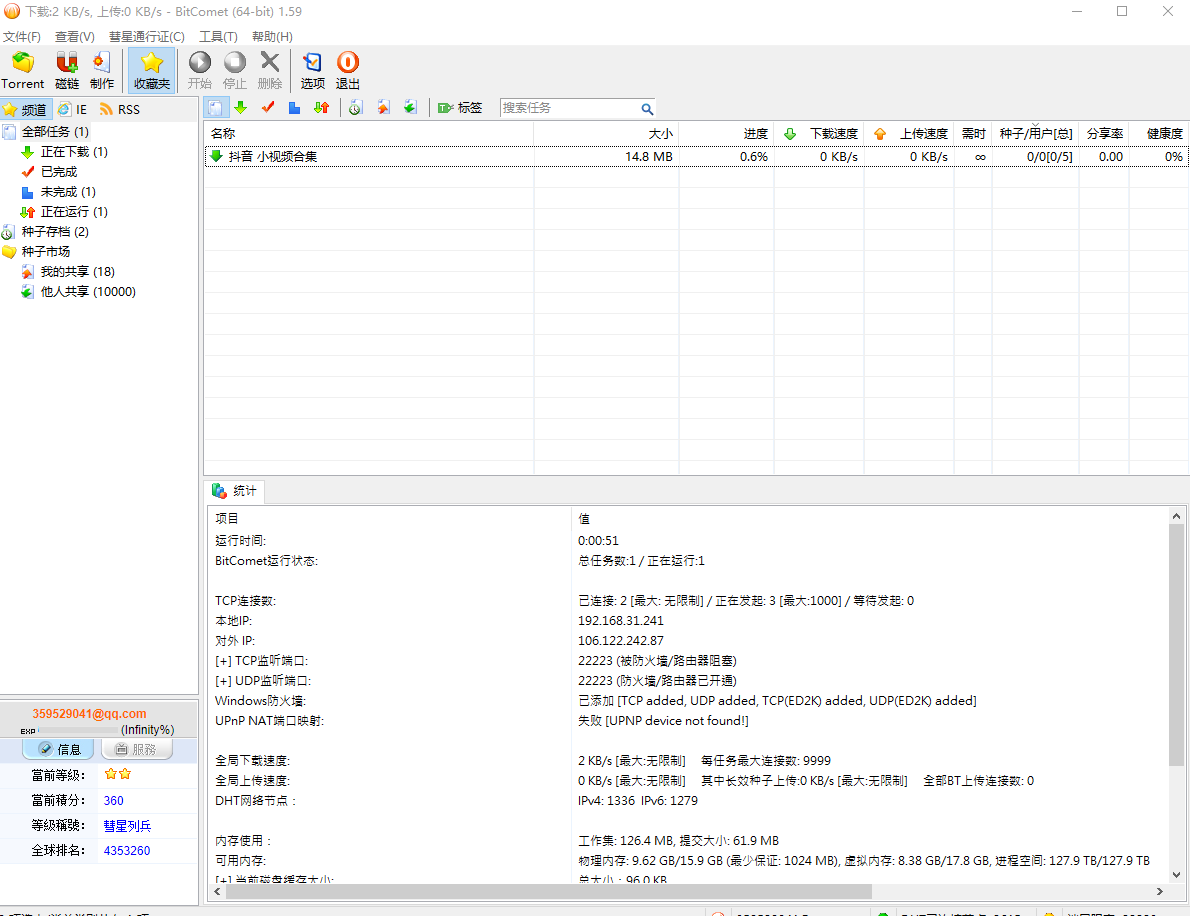Click the all-tasks filter icon in task toolbar
The height and width of the screenshot is (916, 1190).
[216, 108]
